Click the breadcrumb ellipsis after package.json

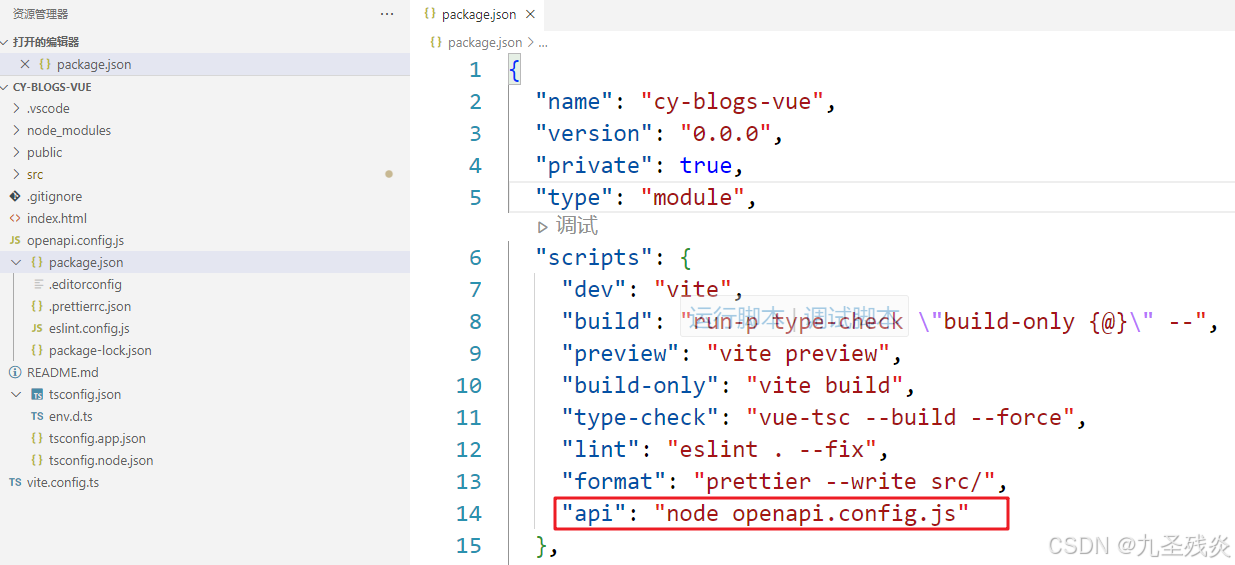click(543, 43)
